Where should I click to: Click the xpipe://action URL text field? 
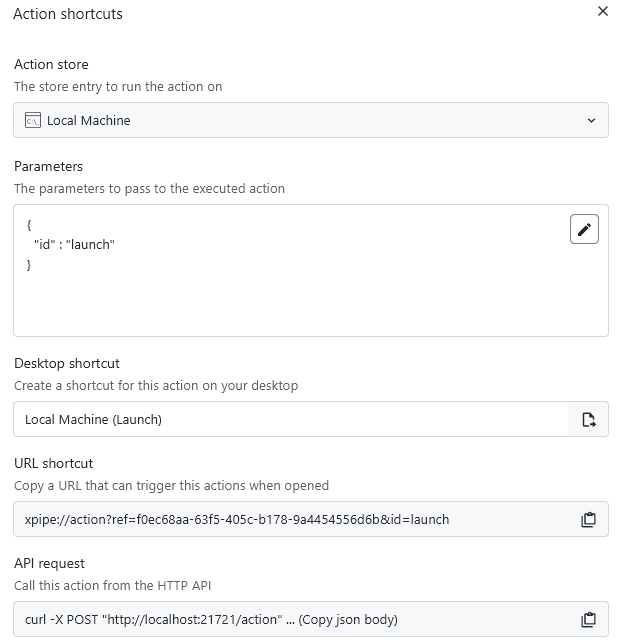[290, 520]
